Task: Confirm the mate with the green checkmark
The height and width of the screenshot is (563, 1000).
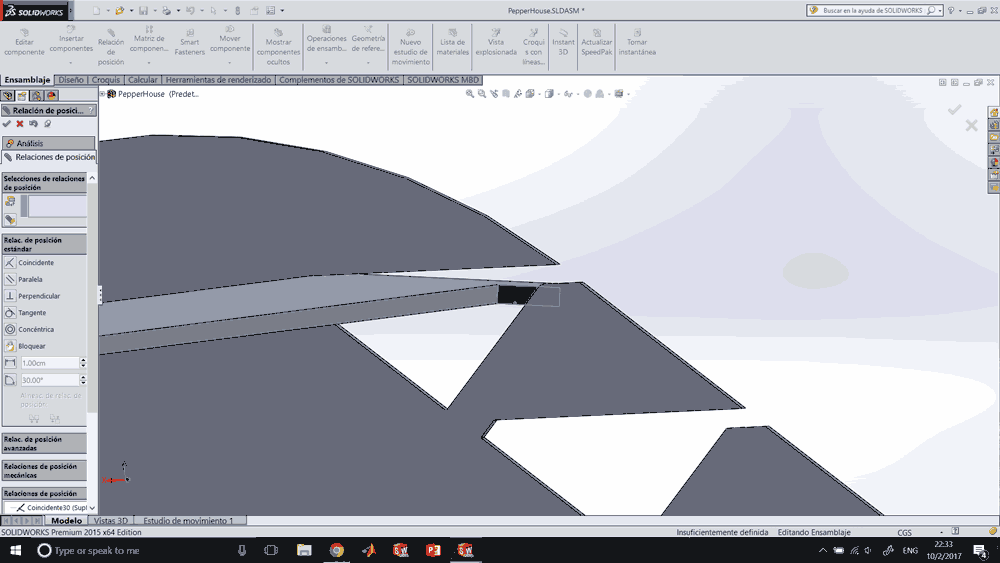Action: [7, 124]
